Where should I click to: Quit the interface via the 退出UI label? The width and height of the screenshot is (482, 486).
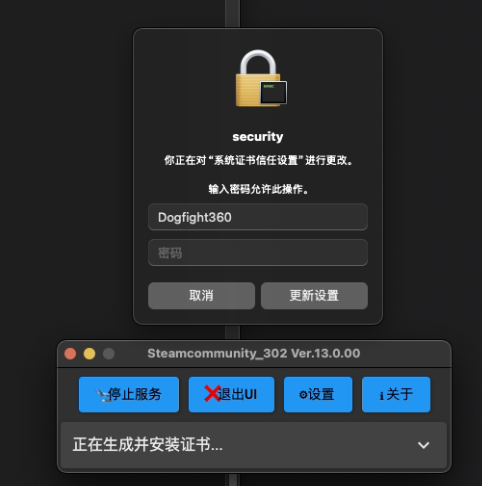237,394
